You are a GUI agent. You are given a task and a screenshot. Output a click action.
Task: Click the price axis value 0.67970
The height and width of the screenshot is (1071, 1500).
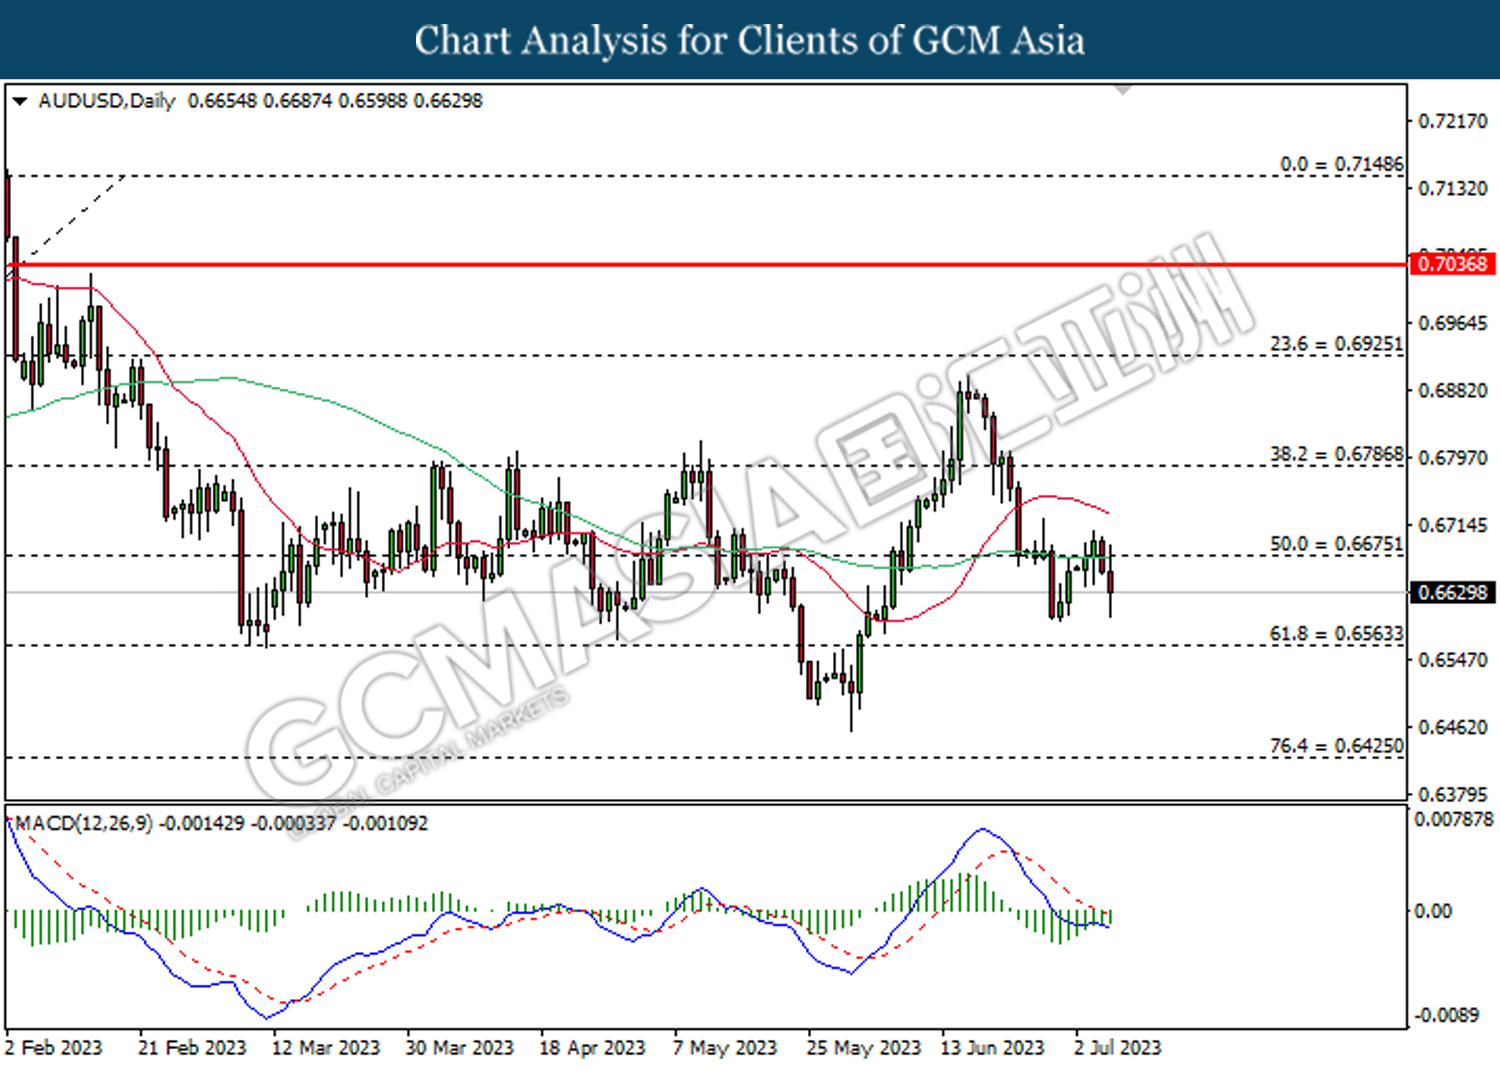coord(1454,457)
